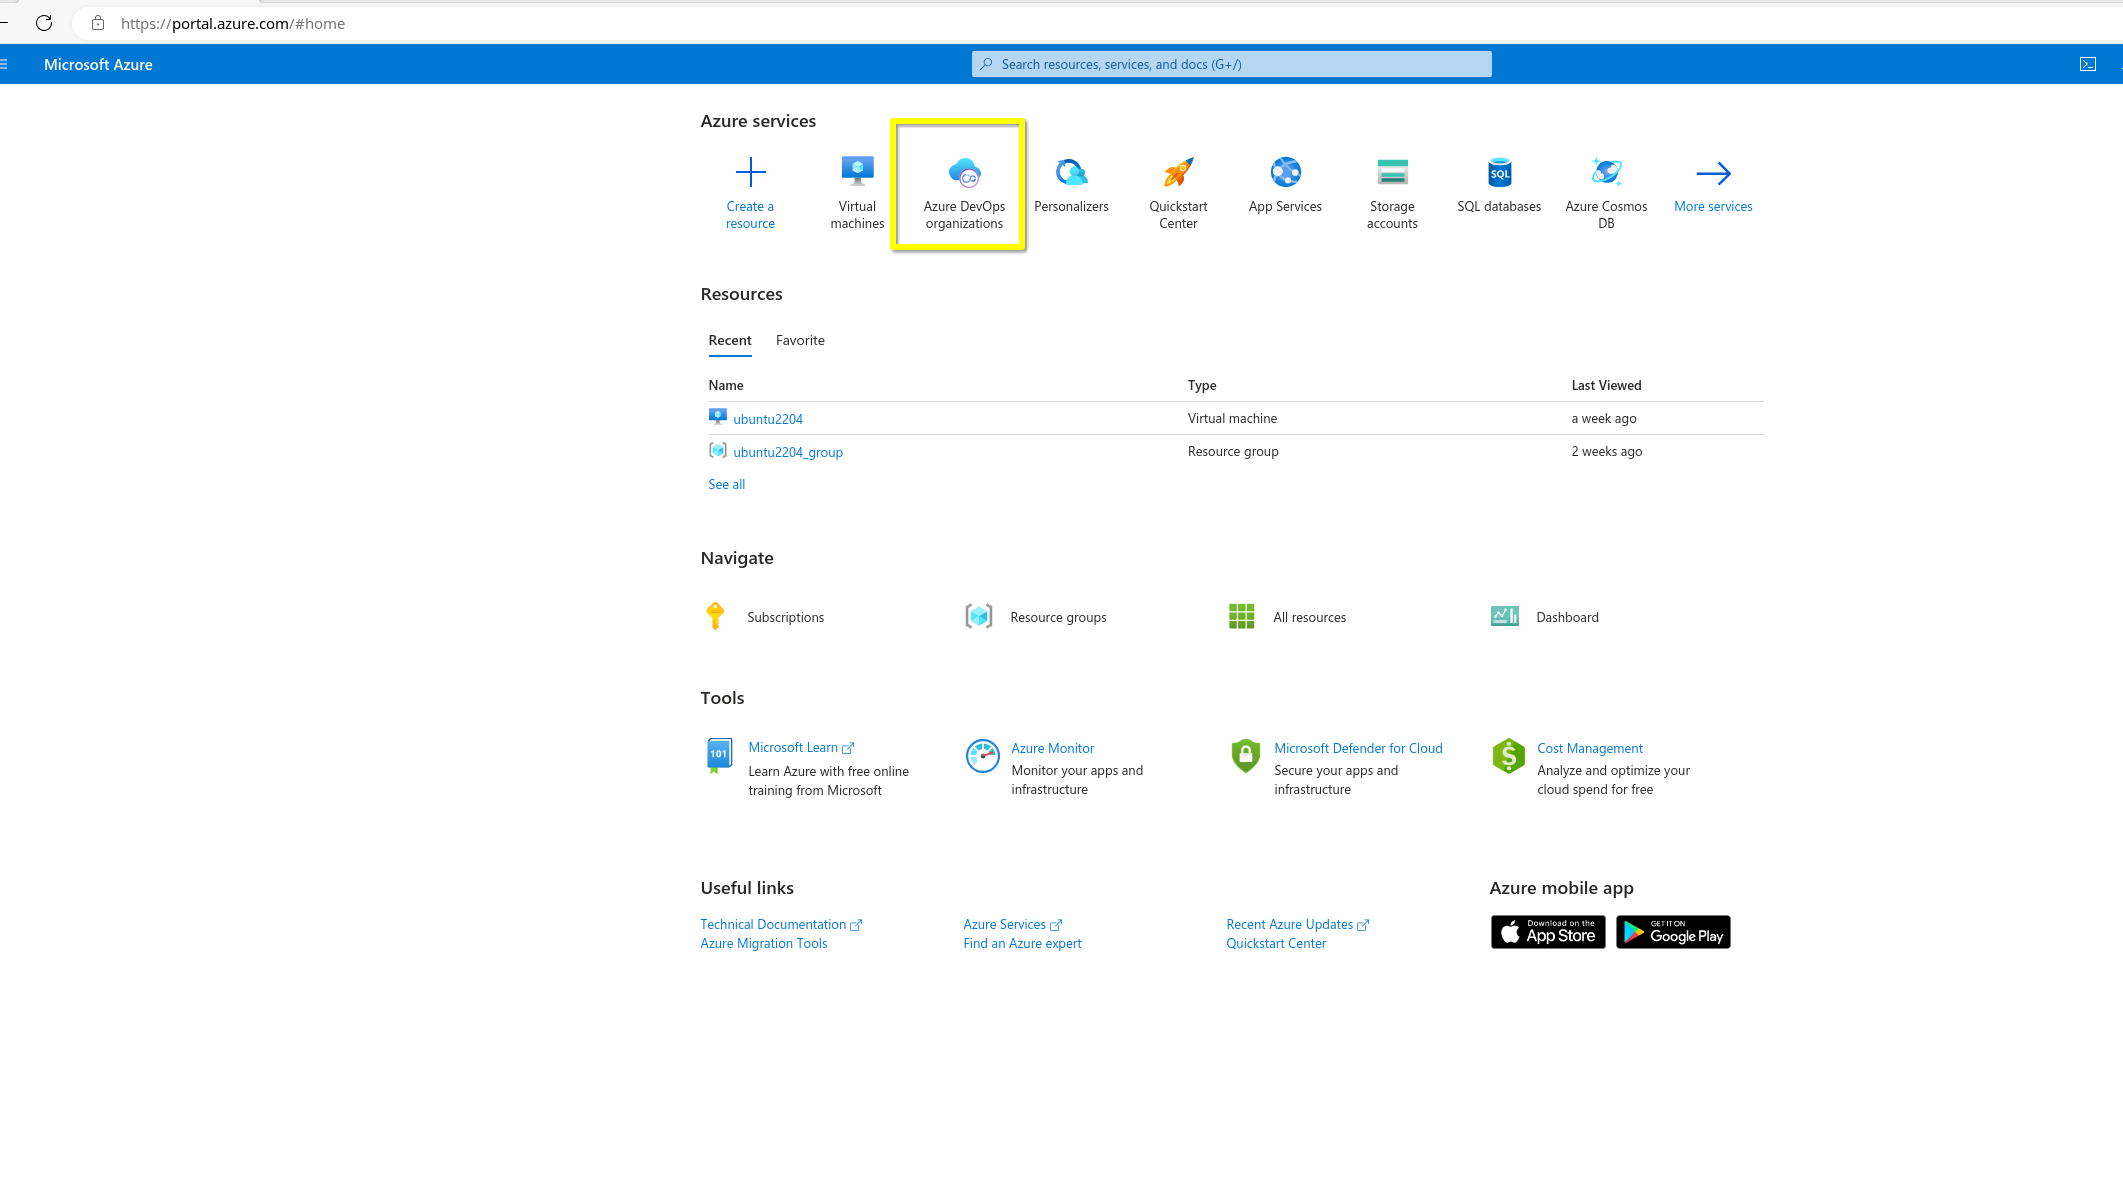The image size is (2123, 1178).
Task: Click the '2 weeks ago' last viewed cell
Action: click(1606, 451)
